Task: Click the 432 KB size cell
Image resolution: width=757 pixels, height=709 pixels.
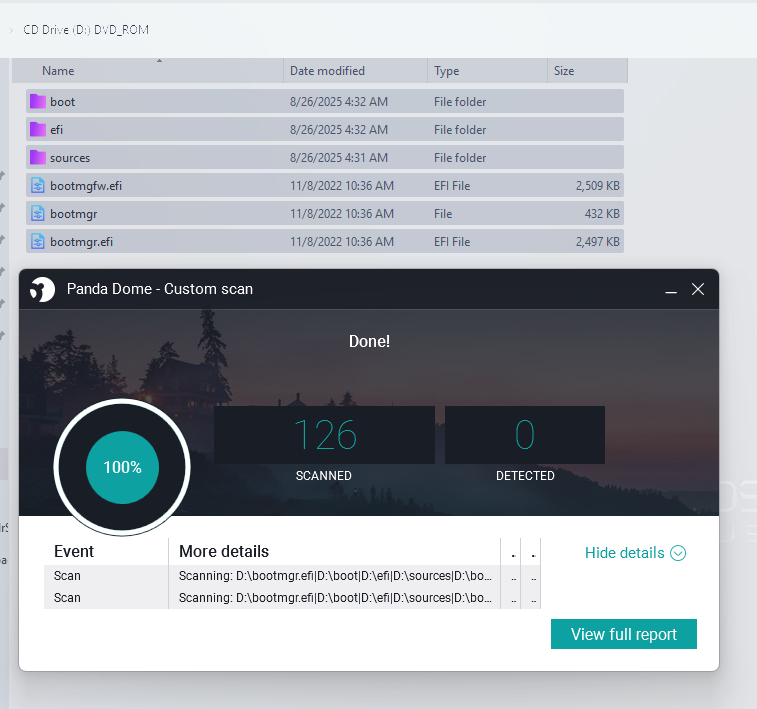Action: coord(602,214)
